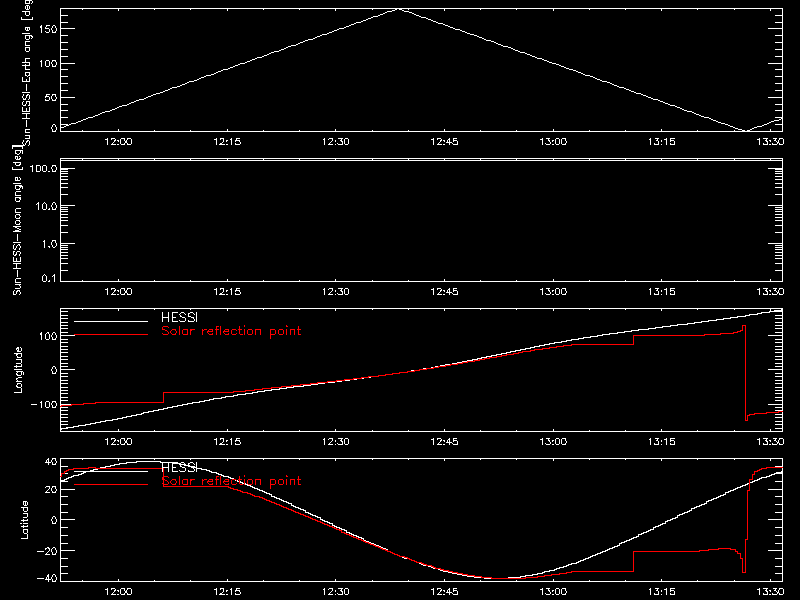
Task: Click the 10.0 tick on Moon angle axis
Action: pyautogui.click(x=46, y=207)
